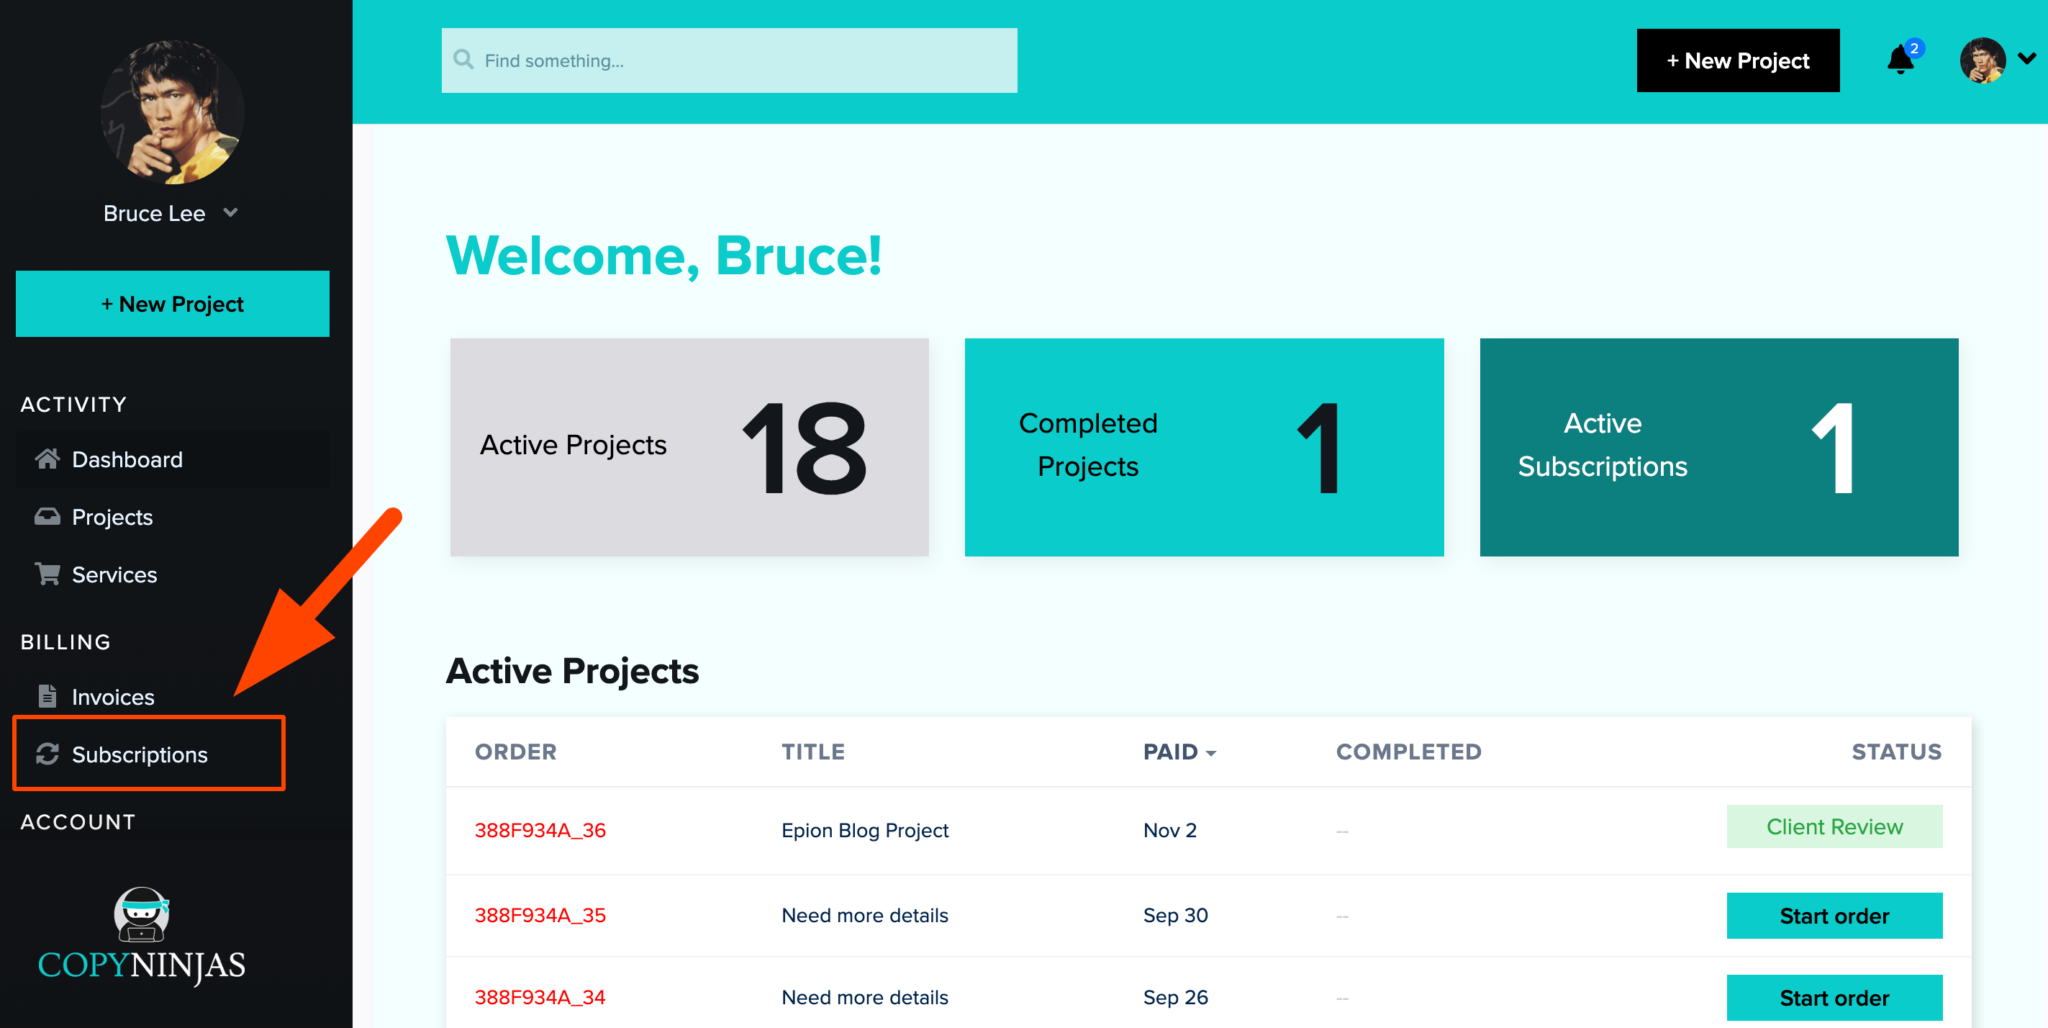This screenshot has width=2048, height=1028.
Task: Sort the table by TITLE column
Action: pos(813,752)
